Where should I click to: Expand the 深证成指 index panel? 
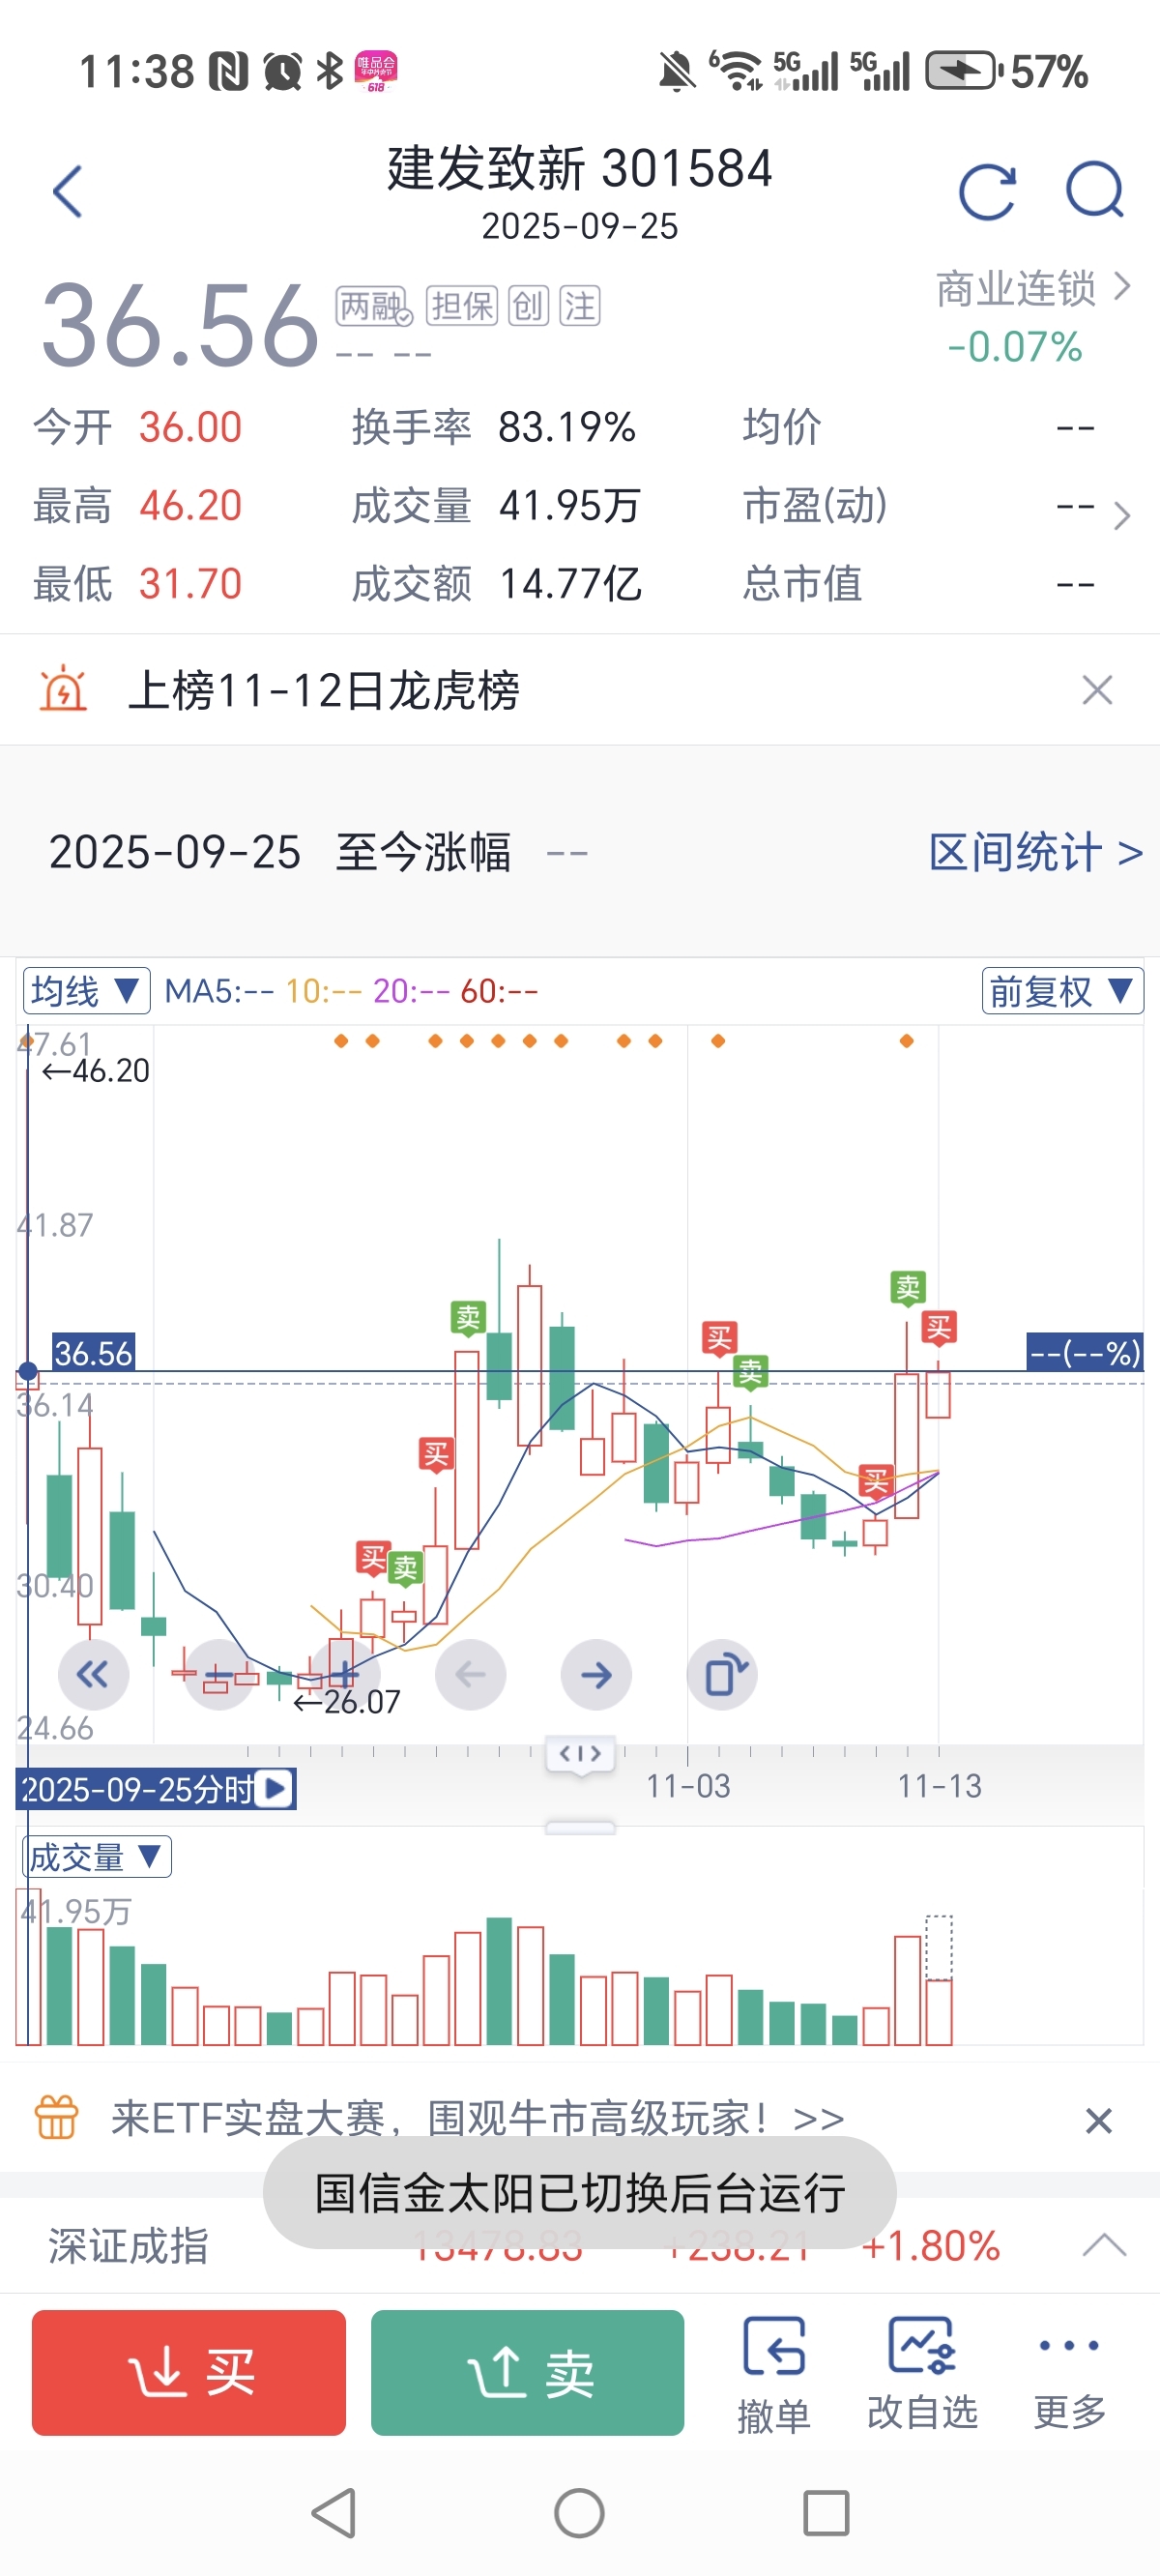tap(1104, 2246)
